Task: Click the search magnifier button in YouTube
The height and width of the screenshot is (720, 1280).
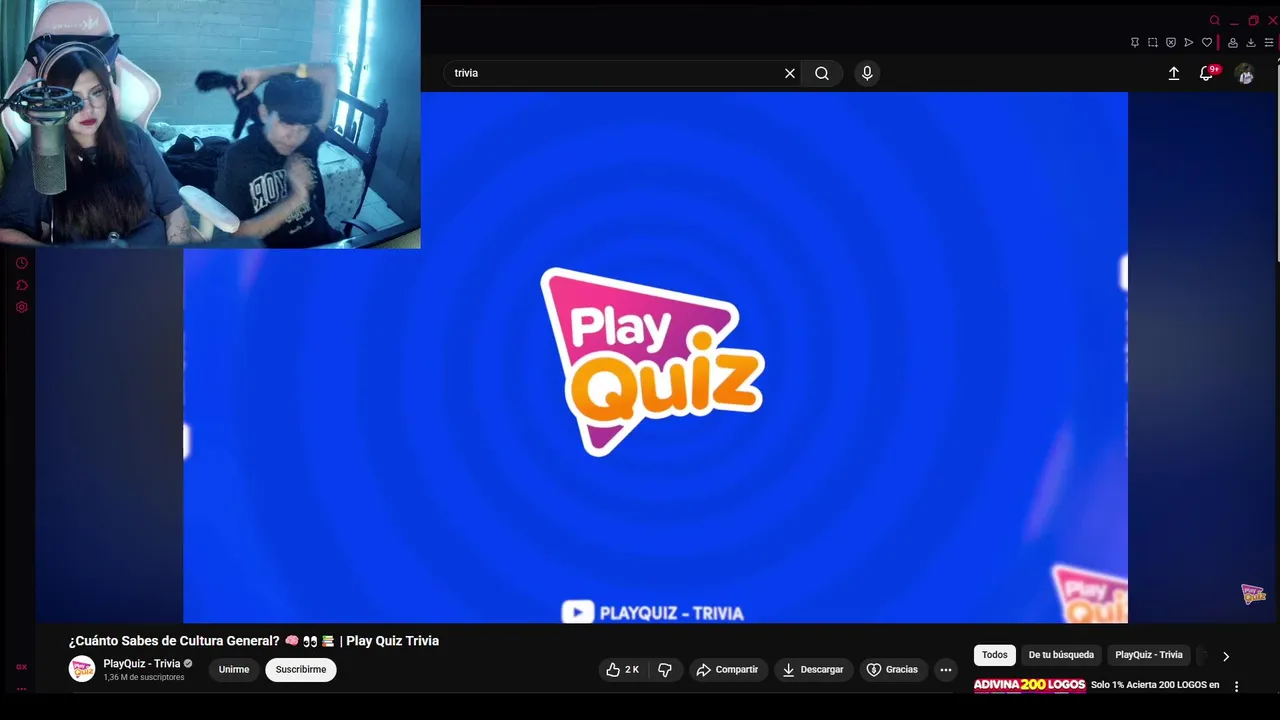Action: tap(822, 73)
